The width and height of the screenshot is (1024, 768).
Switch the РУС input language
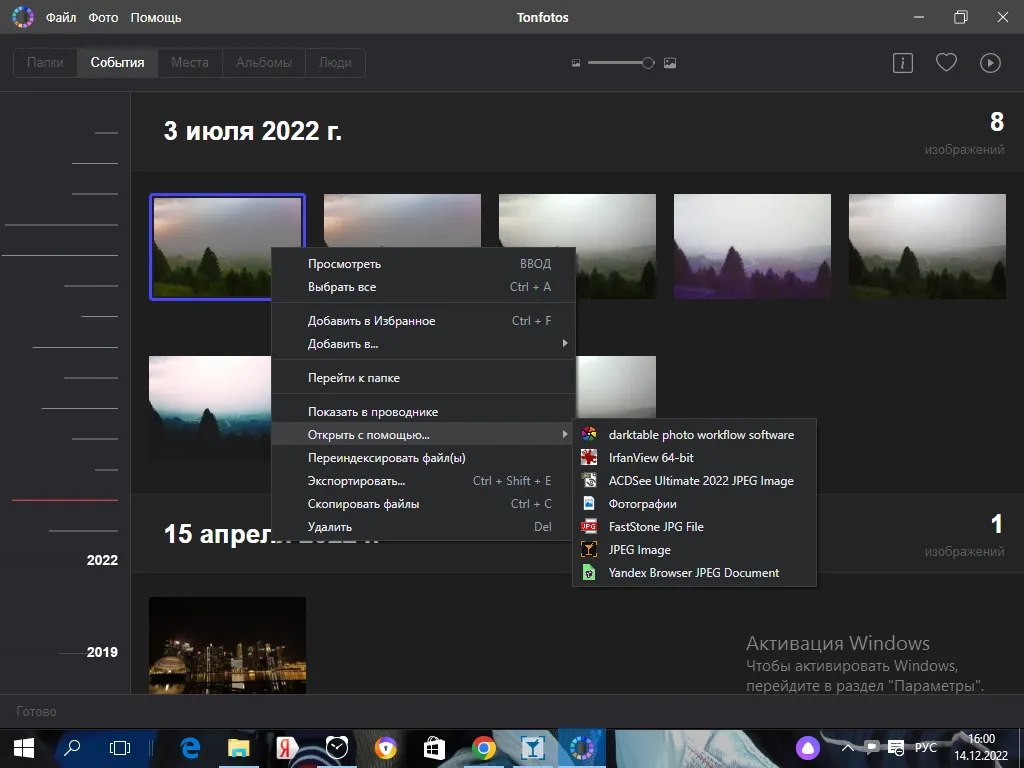pos(925,748)
